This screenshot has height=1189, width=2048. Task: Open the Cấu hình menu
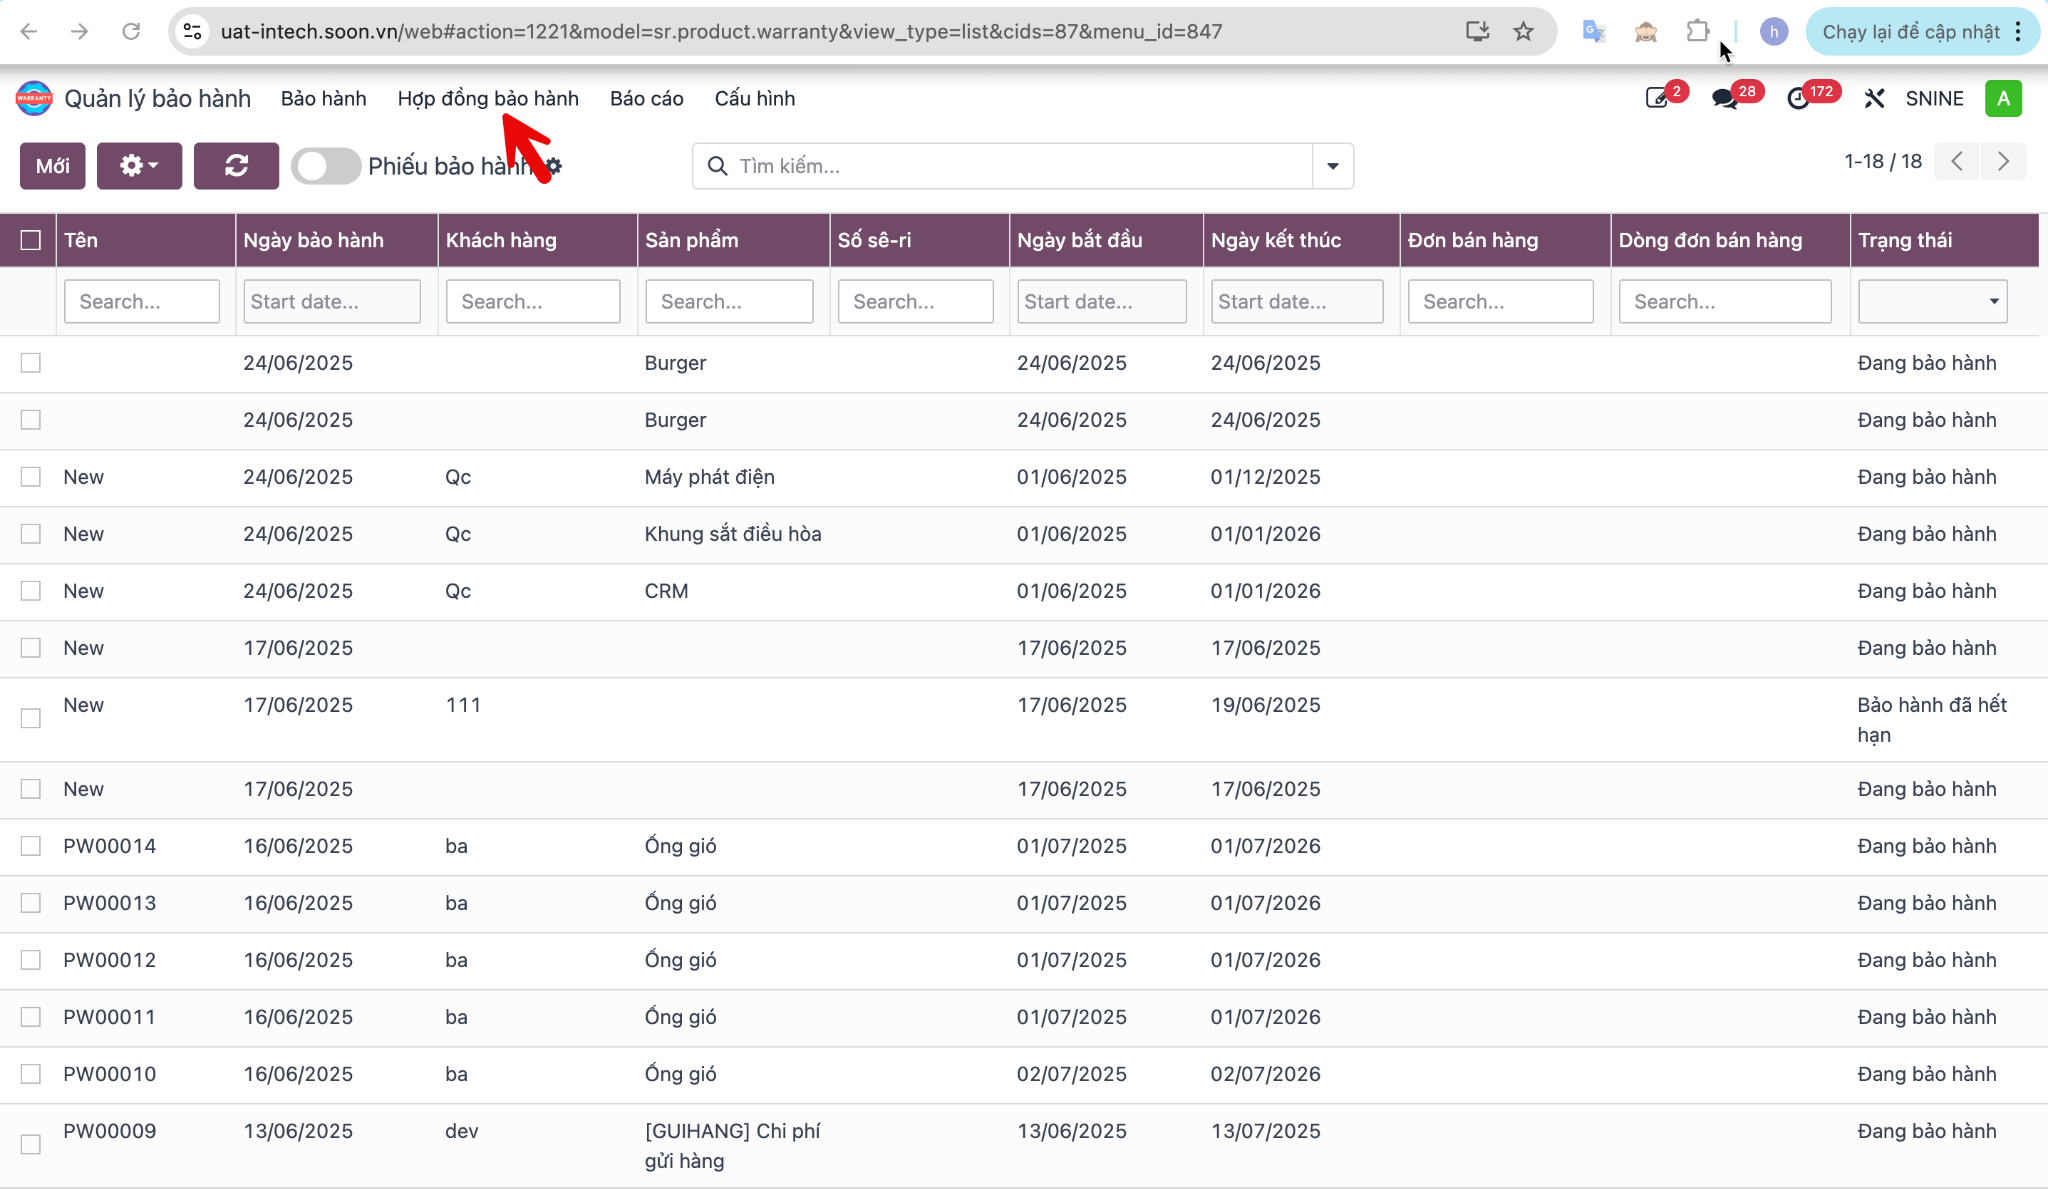[x=754, y=98]
